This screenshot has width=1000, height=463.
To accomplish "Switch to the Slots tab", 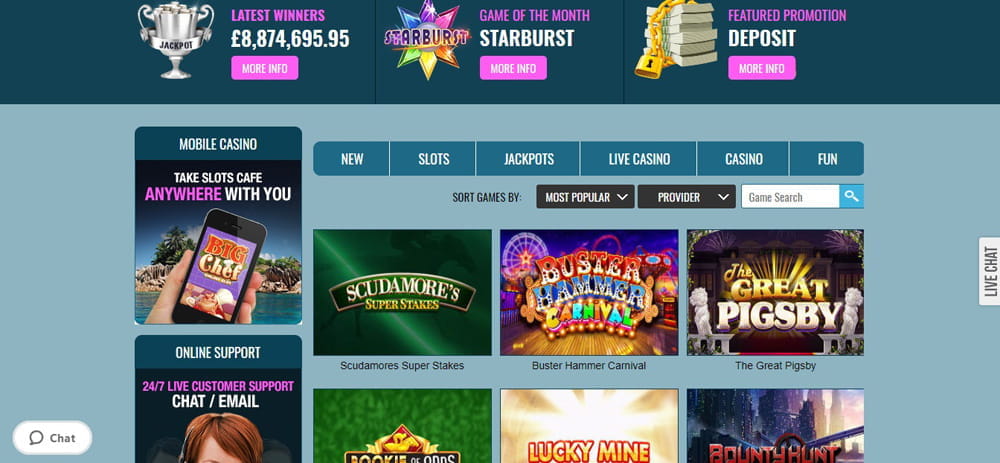I will [433, 159].
